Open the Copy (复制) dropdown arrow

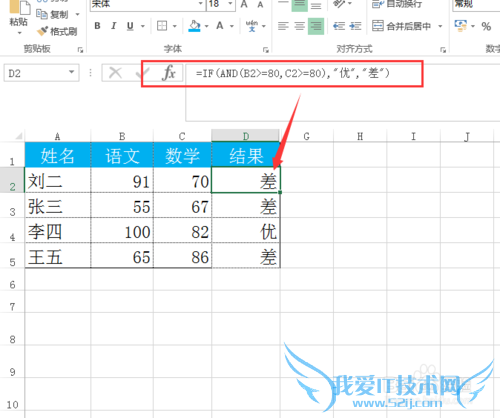[x=77, y=14]
